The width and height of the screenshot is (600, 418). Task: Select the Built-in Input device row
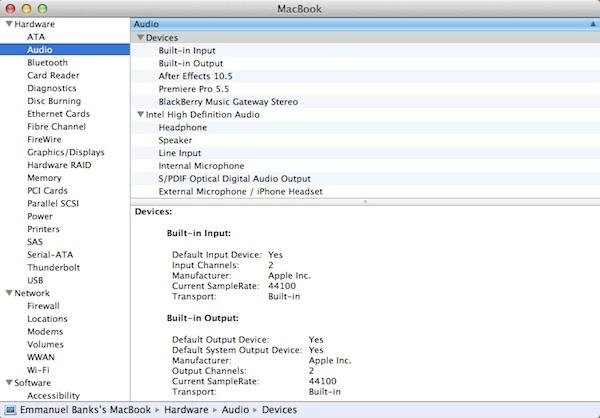point(365,51)
